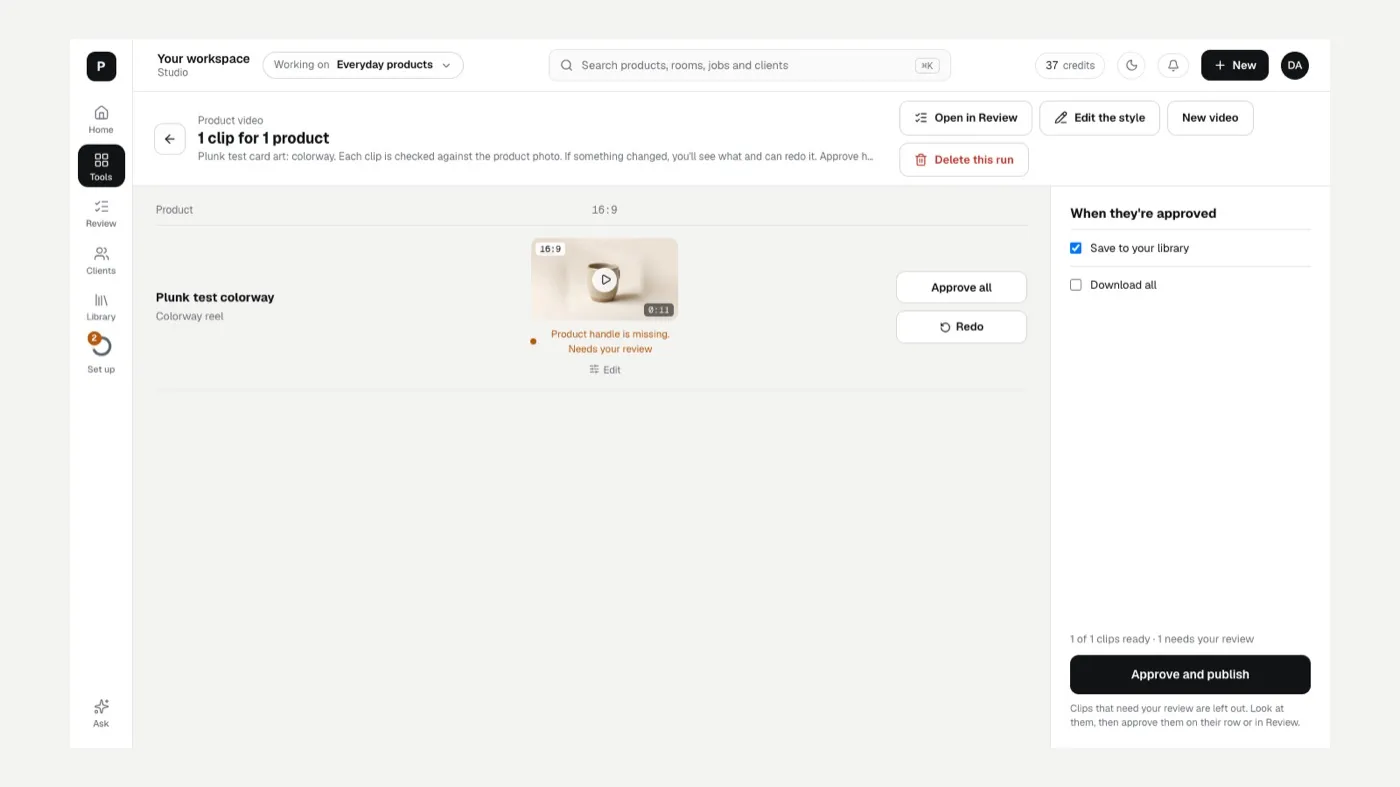Enable the Download all checkbox
Screen dimensions: 1400x787
[x=1076, y=285]
